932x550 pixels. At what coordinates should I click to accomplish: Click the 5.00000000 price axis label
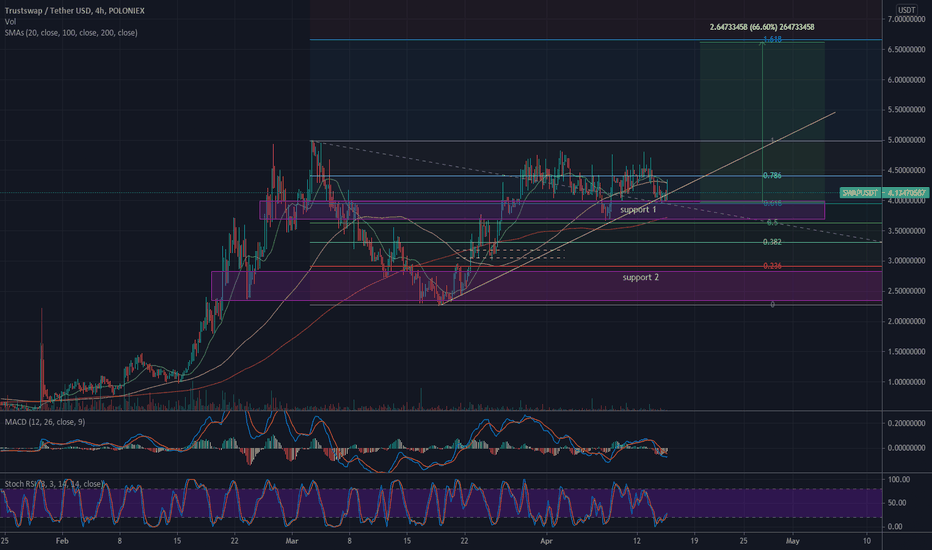[906, 140]
